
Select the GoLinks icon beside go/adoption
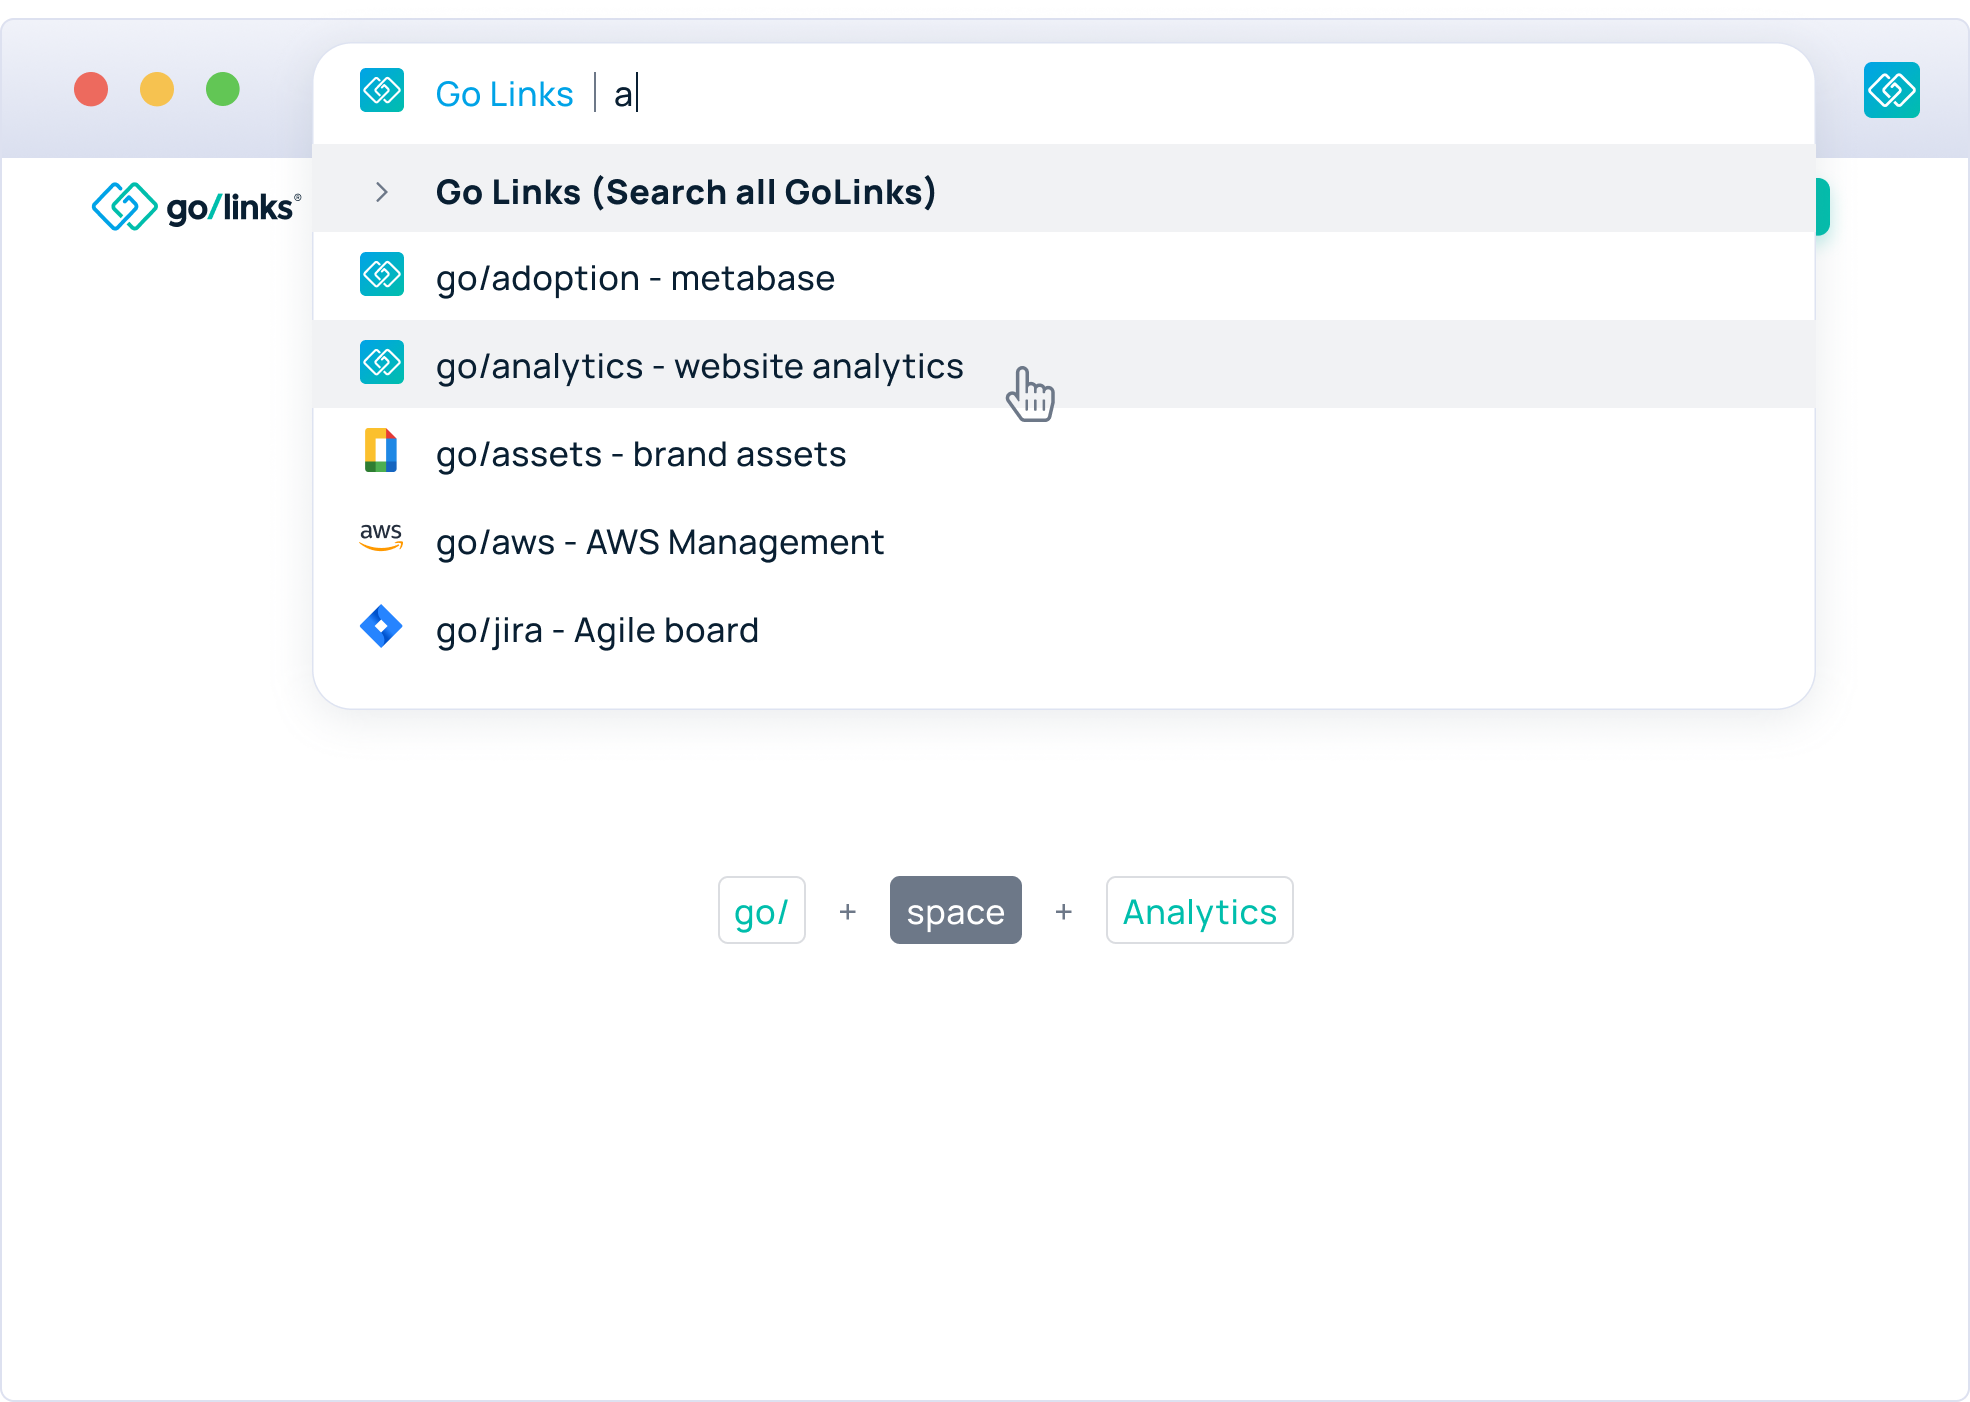(381, 274)
